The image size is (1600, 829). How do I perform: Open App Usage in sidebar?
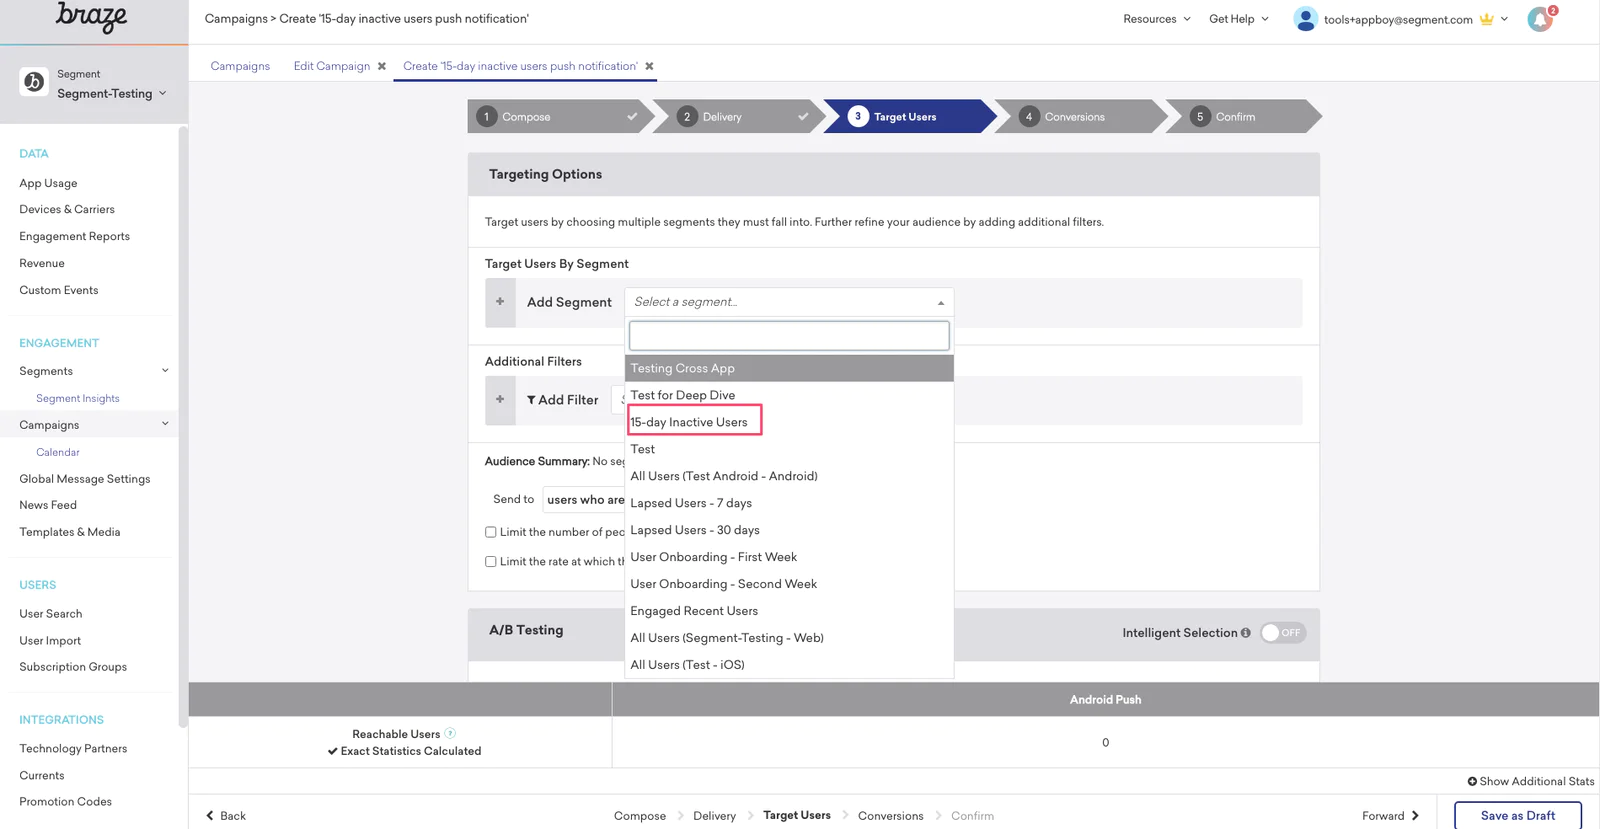point(48,183)
